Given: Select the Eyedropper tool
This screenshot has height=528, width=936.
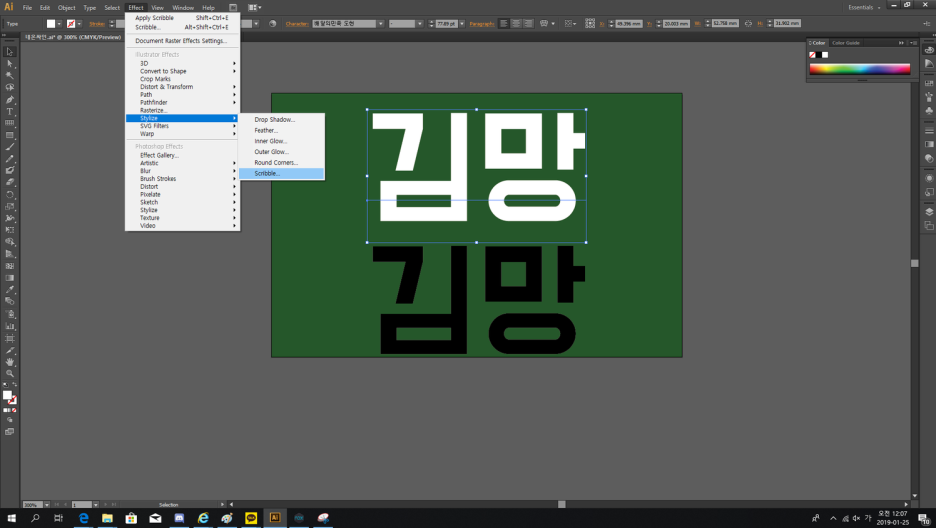Looking at the screenshot, I should pos(10,290).
